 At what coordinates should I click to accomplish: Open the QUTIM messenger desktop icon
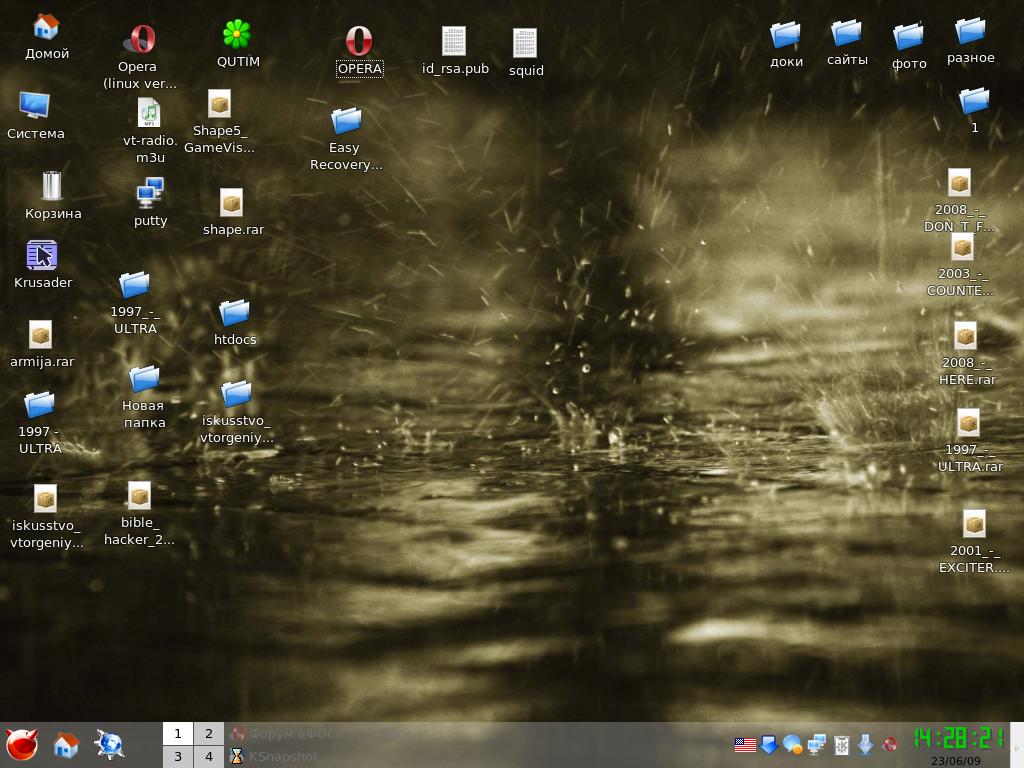point(237,36)
